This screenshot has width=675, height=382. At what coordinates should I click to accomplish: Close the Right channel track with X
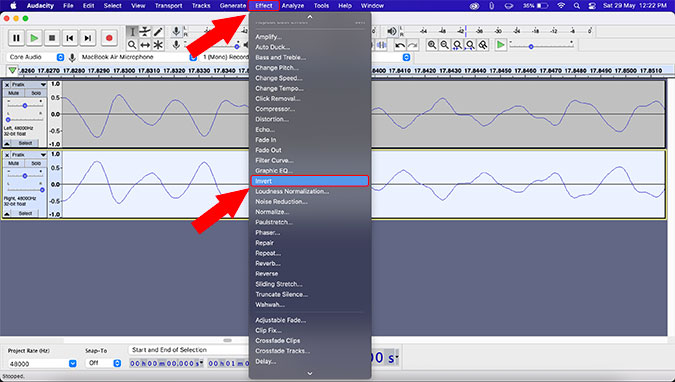click(7, 155)
